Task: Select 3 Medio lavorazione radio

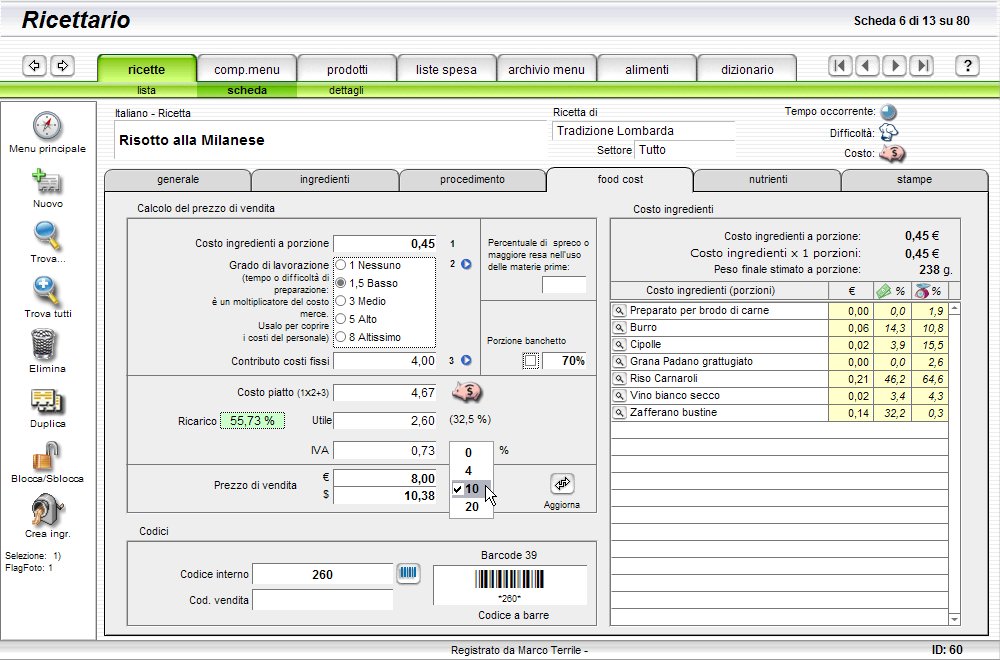Action: [x=341, y=300]
